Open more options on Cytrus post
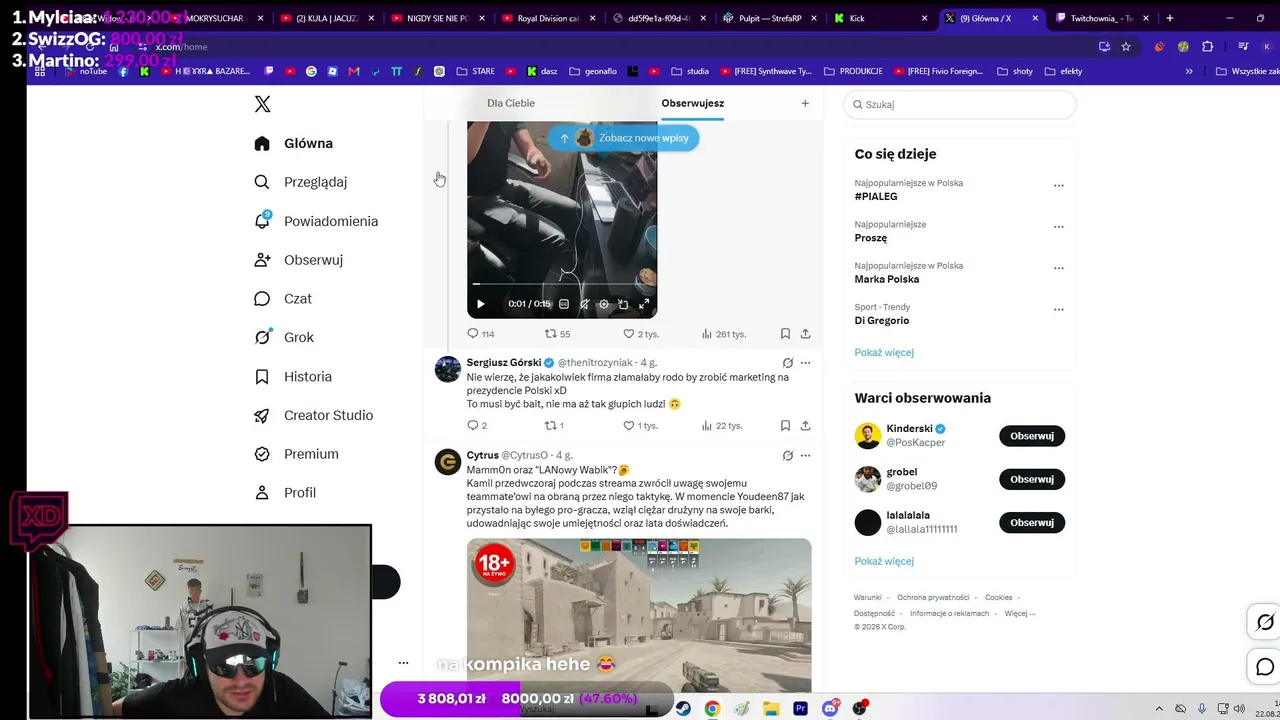Image resolution: width=1280 pixels, height=720 pixels. 805,456
